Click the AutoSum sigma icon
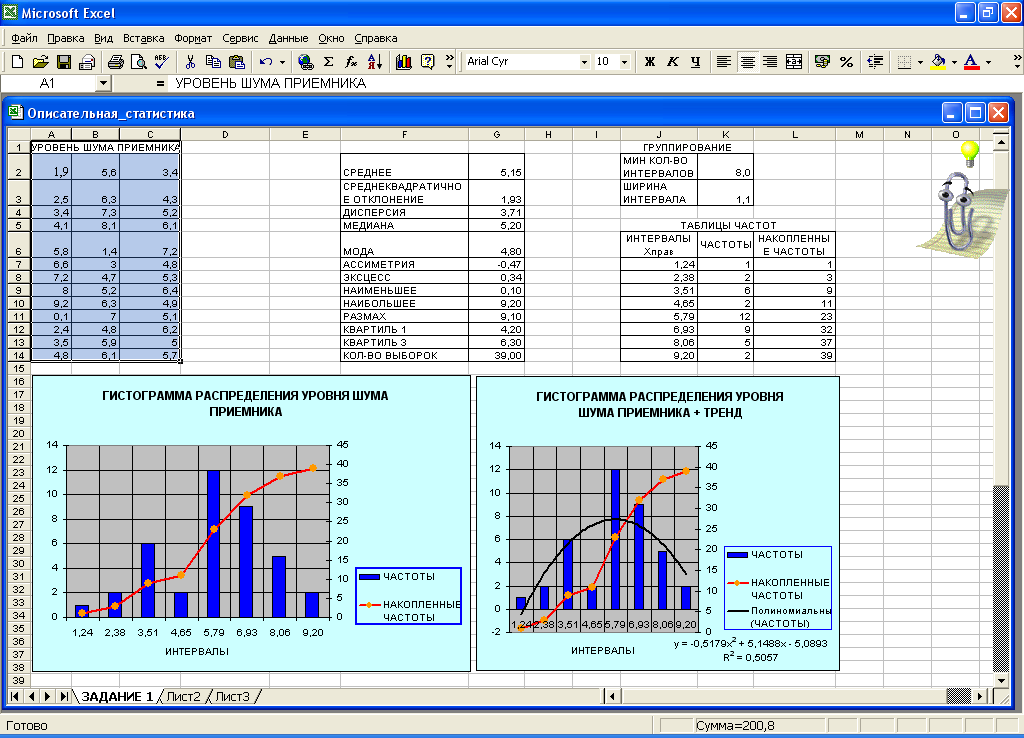The width and height of the screenshot is (1024, 738). pos(328,61)
